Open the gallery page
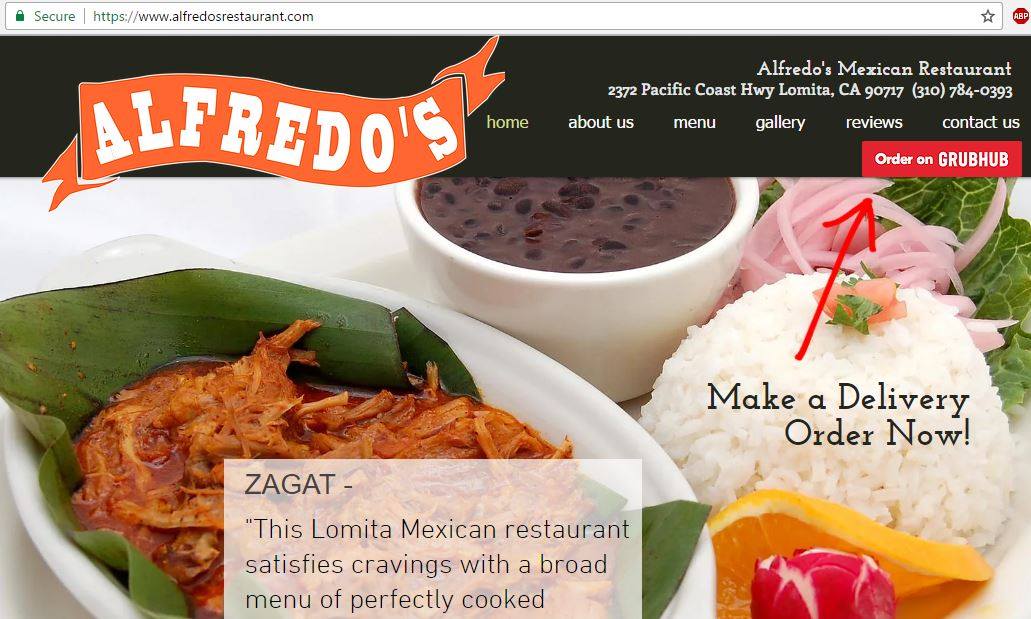1031x619 pixels. (780, 122)
